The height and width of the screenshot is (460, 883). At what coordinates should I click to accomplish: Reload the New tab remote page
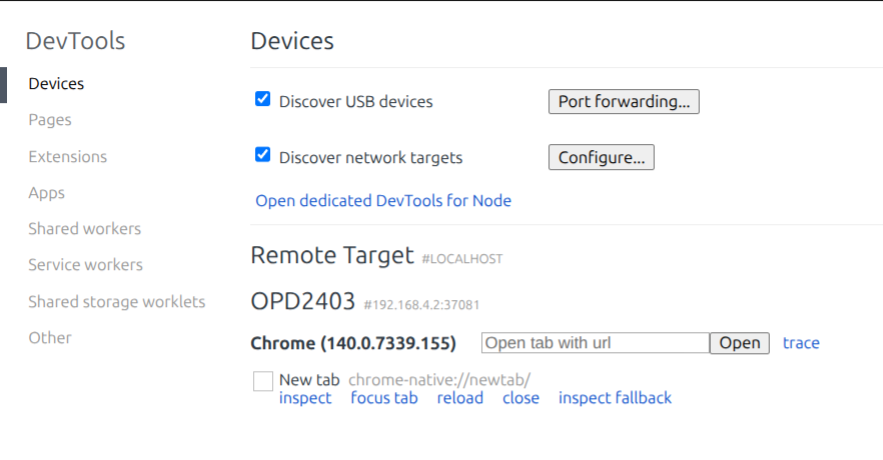(460, 398)
